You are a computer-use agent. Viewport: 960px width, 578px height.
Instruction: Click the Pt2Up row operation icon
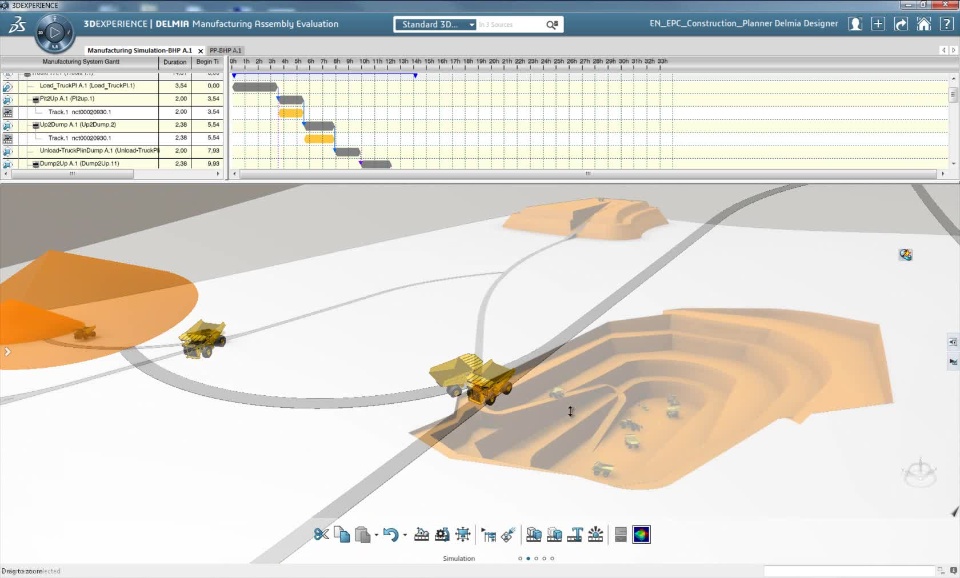[x=7, y=99]
